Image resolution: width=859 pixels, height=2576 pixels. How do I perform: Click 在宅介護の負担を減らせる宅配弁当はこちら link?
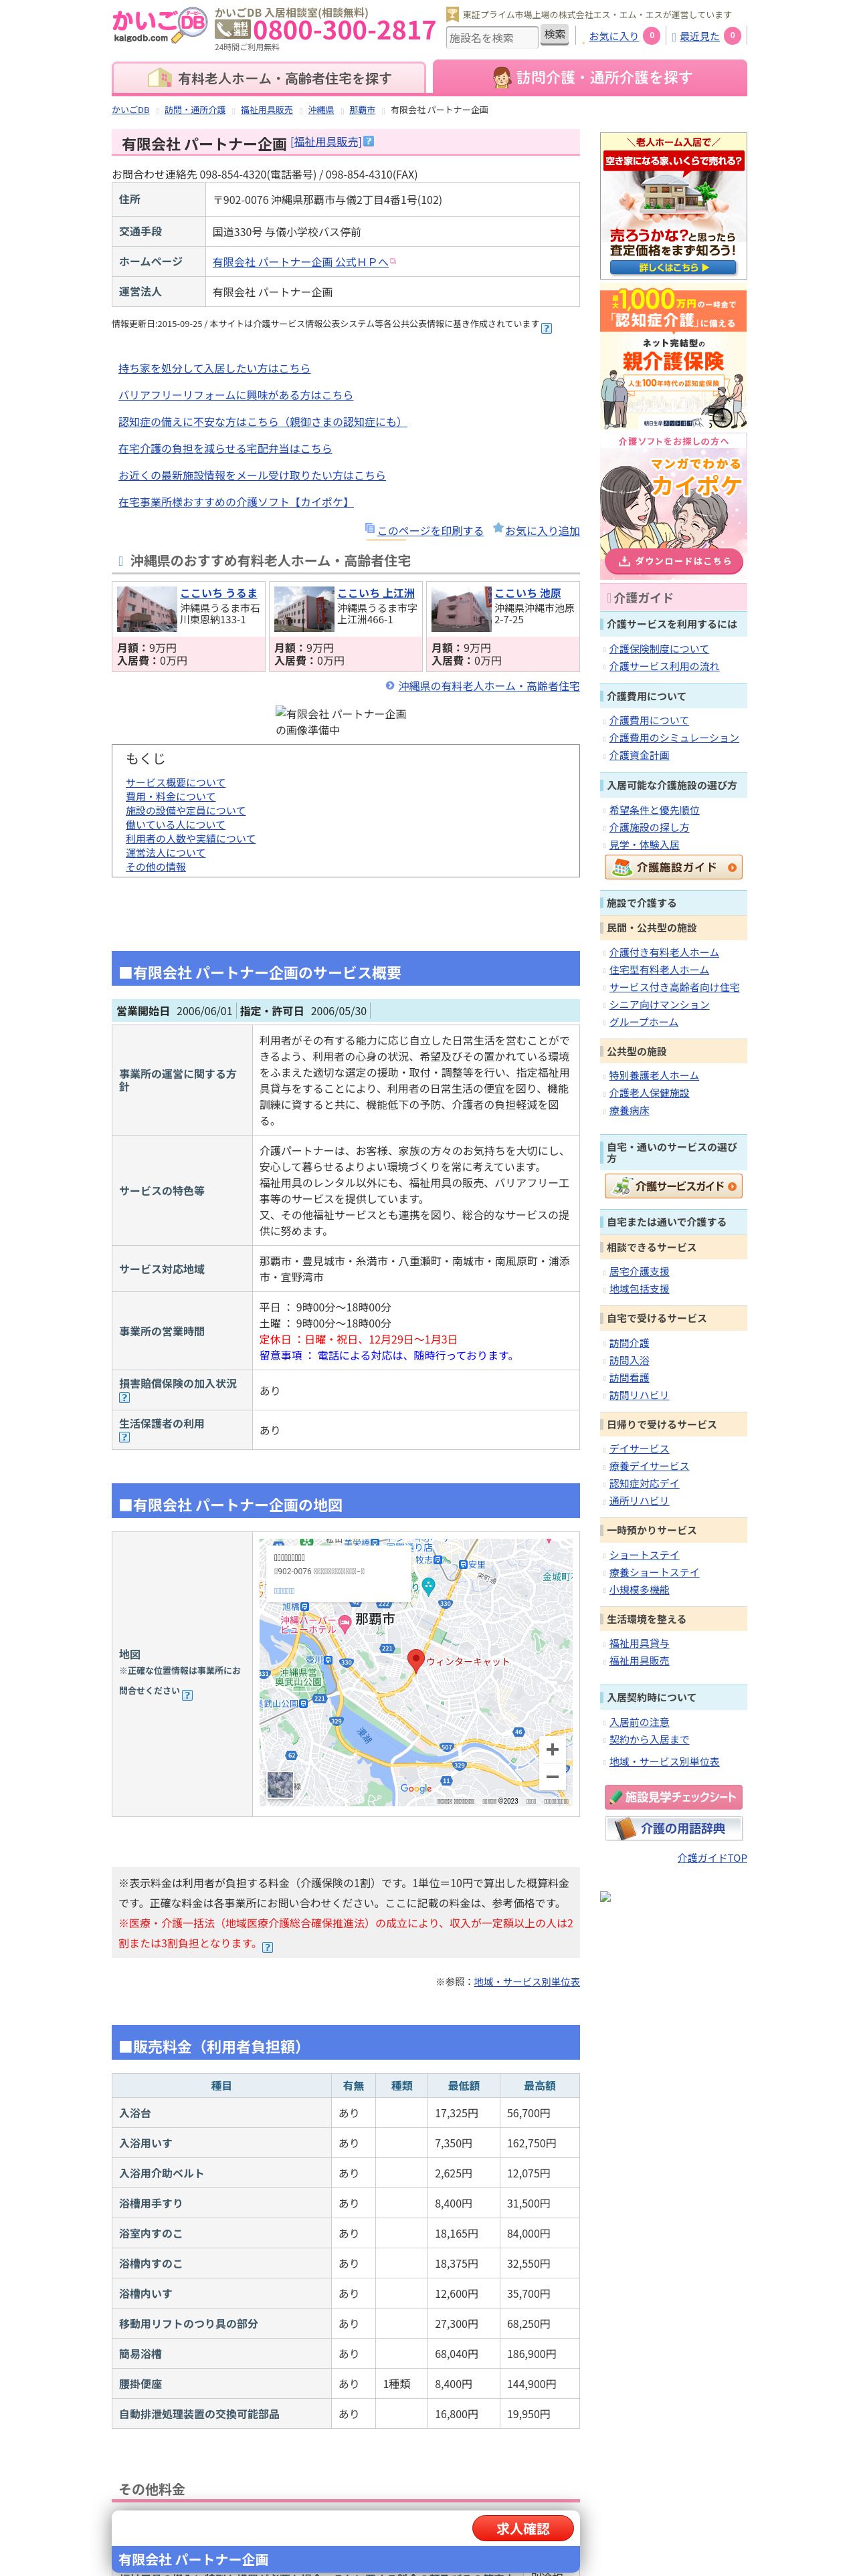225,449
